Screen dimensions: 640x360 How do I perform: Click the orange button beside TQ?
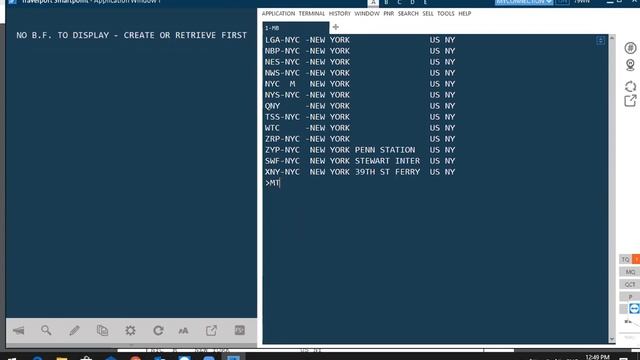coord(636,259)
